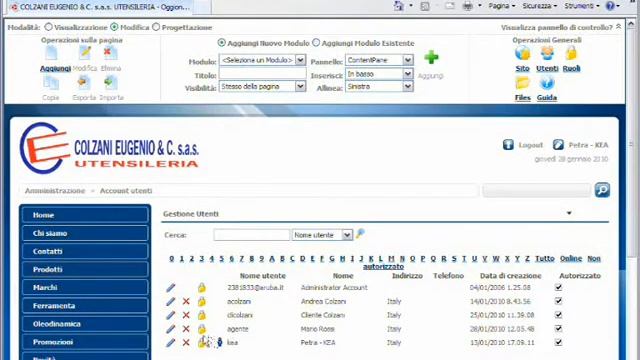The width and height of the screenshot is (640, 360).
Task: Collapse the control panel chevron
Action: point(618,27)
